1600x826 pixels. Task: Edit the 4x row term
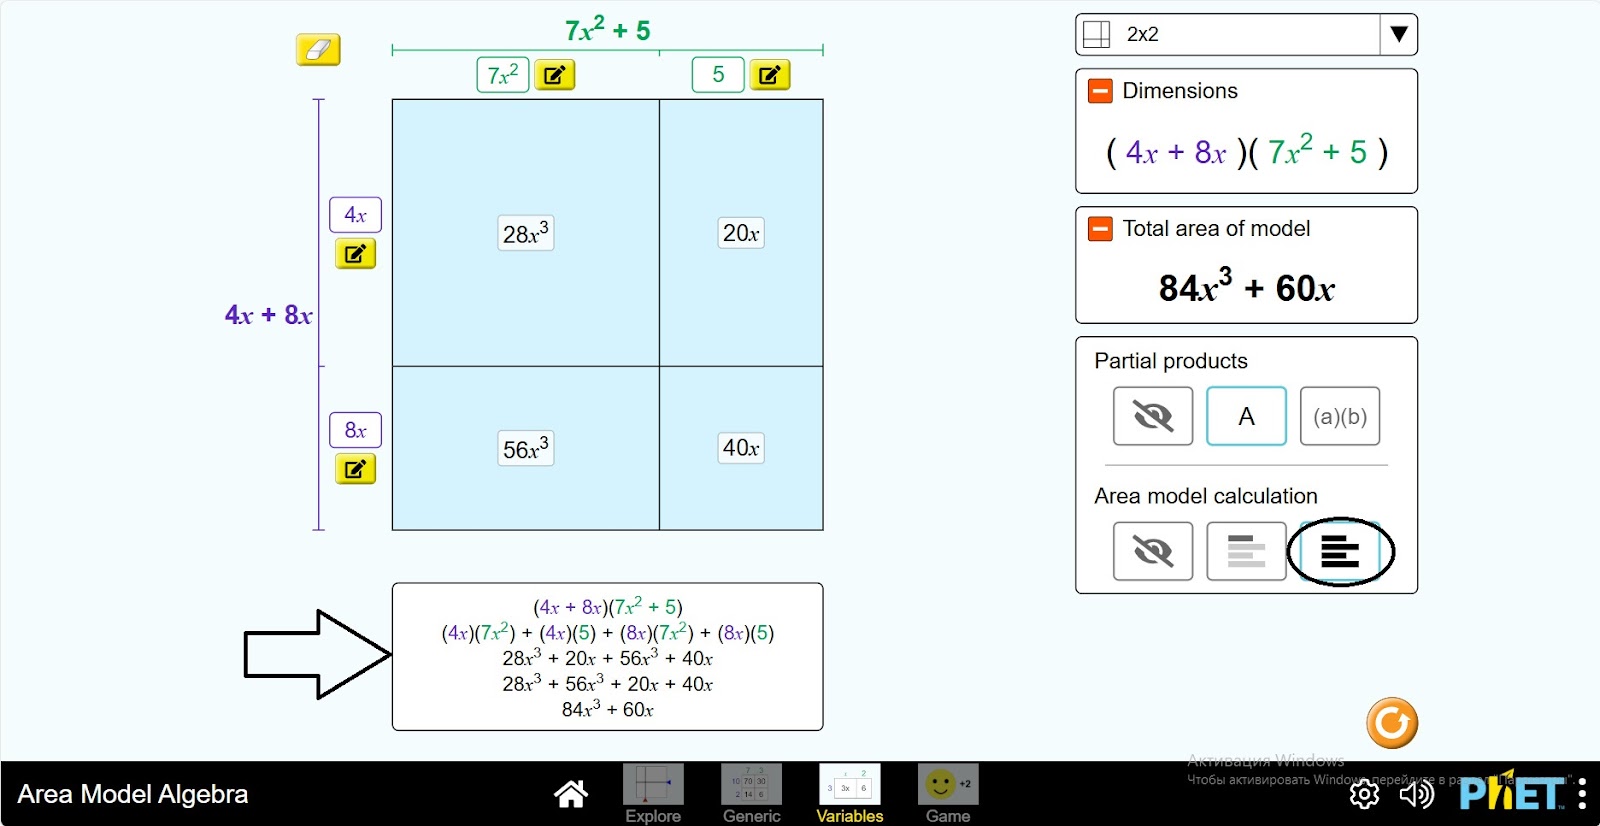click(x=355, y=254)
